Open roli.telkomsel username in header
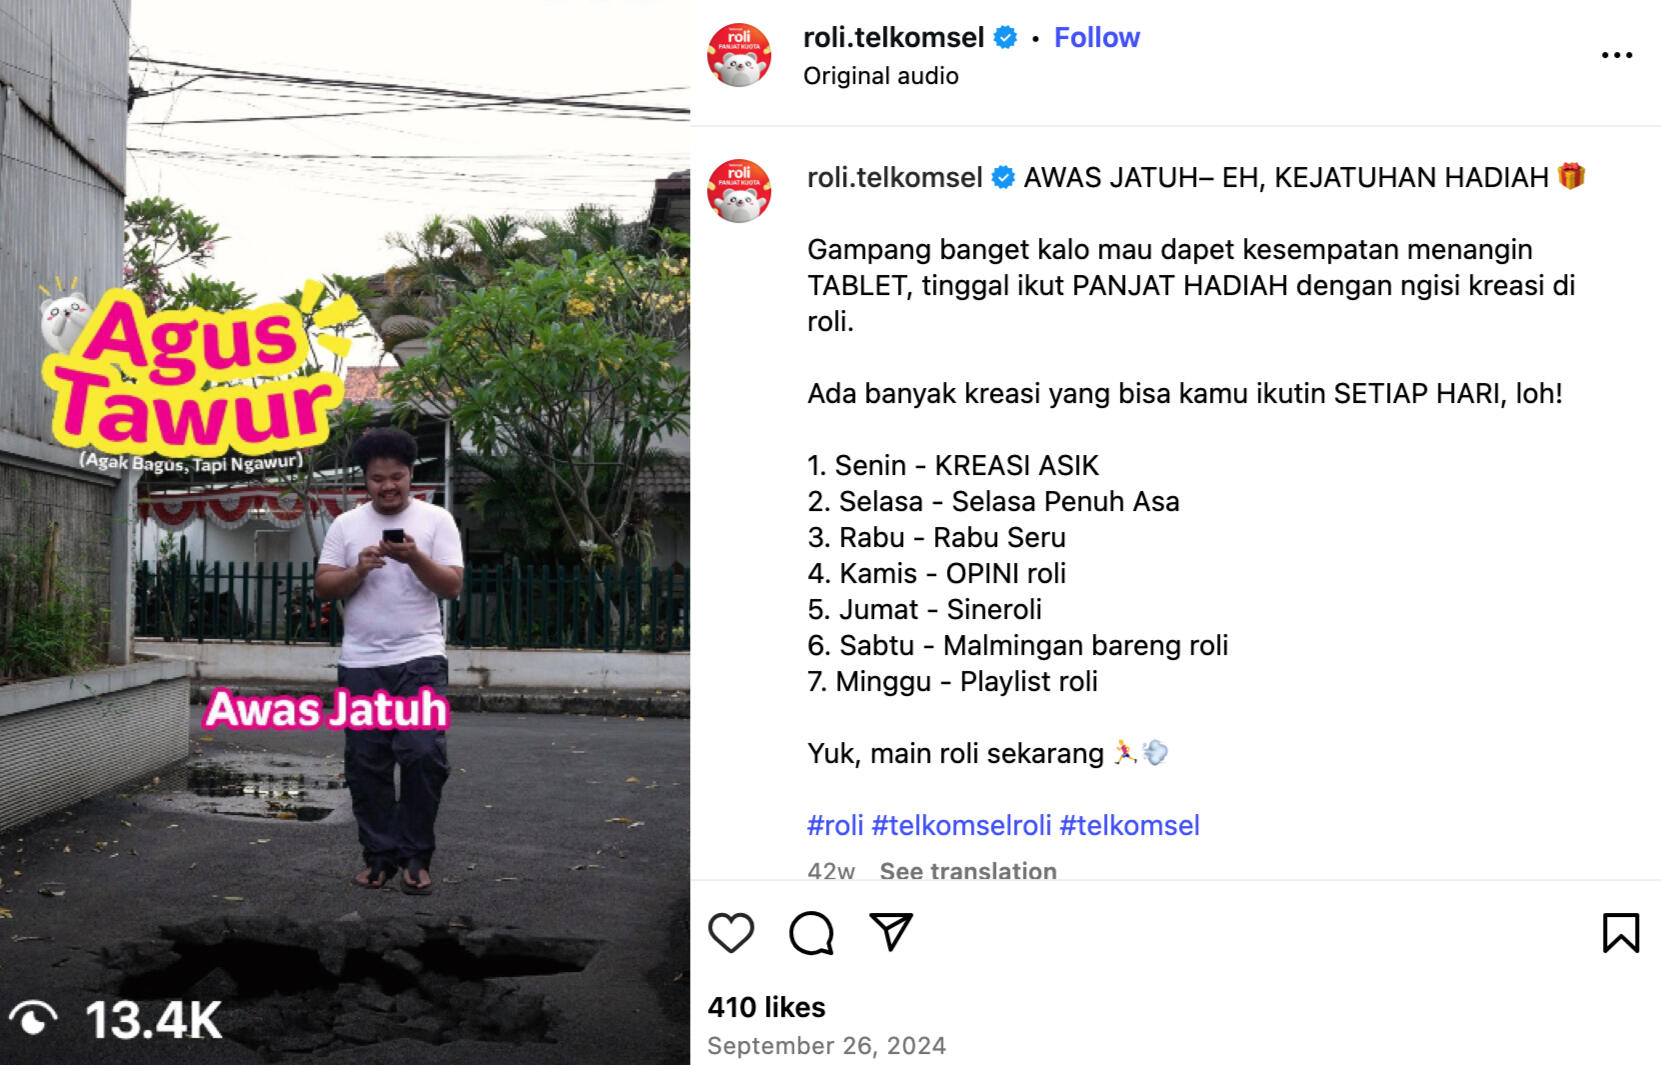1661x1065 pixels. (893, 38)
